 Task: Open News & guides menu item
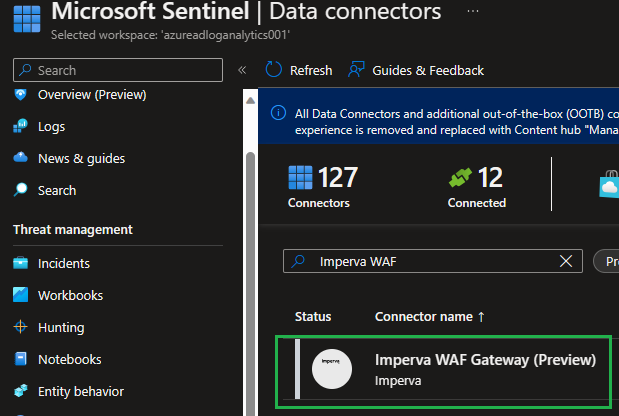(x=81, y=159)
